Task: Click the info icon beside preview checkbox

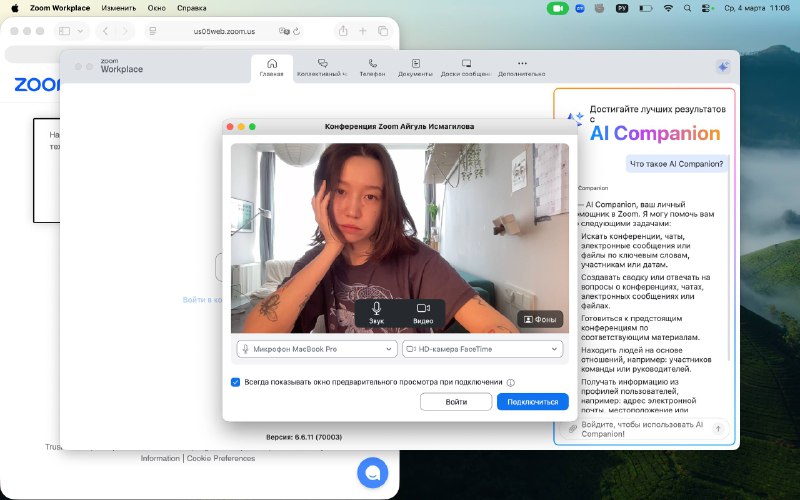Action: pos(511,382)
